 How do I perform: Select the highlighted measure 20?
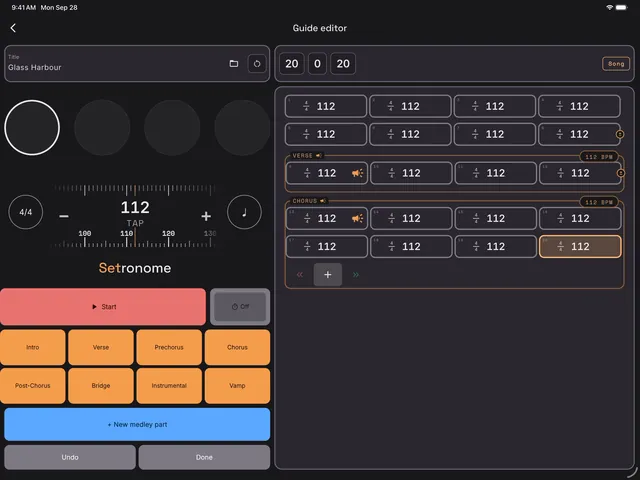coord(580,246)
